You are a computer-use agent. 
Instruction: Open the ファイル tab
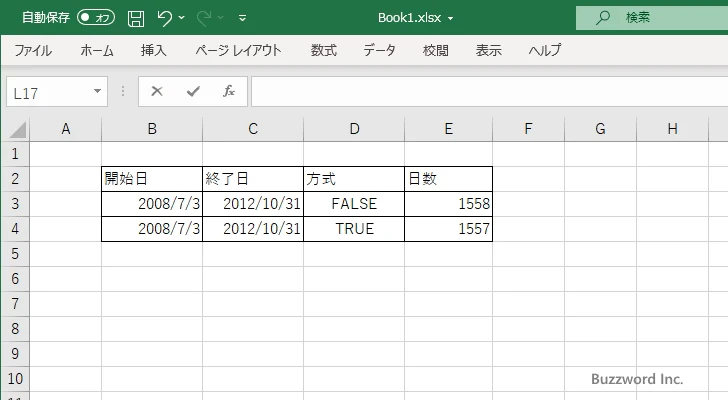[x=33, y=50]
